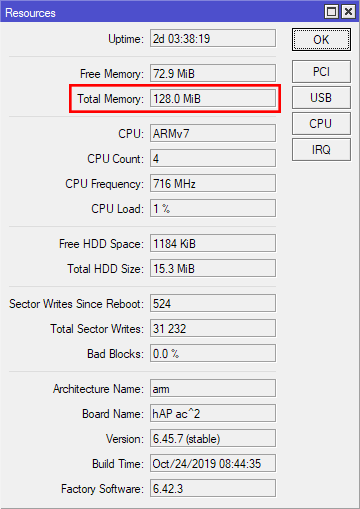The width and height of the screenshot is (360, 509).
Task: Maximize the Resources window
Action: (x=331, y=12)
